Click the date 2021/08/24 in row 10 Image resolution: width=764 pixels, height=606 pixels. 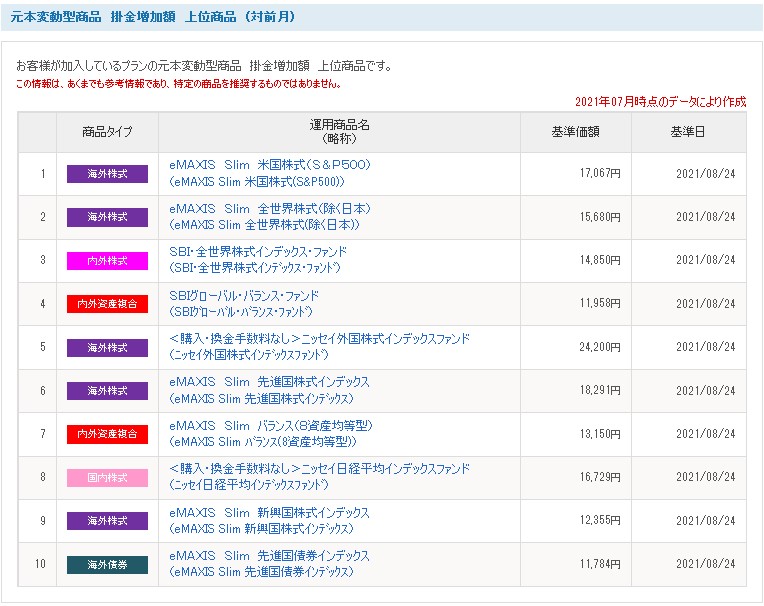(706, 564)
